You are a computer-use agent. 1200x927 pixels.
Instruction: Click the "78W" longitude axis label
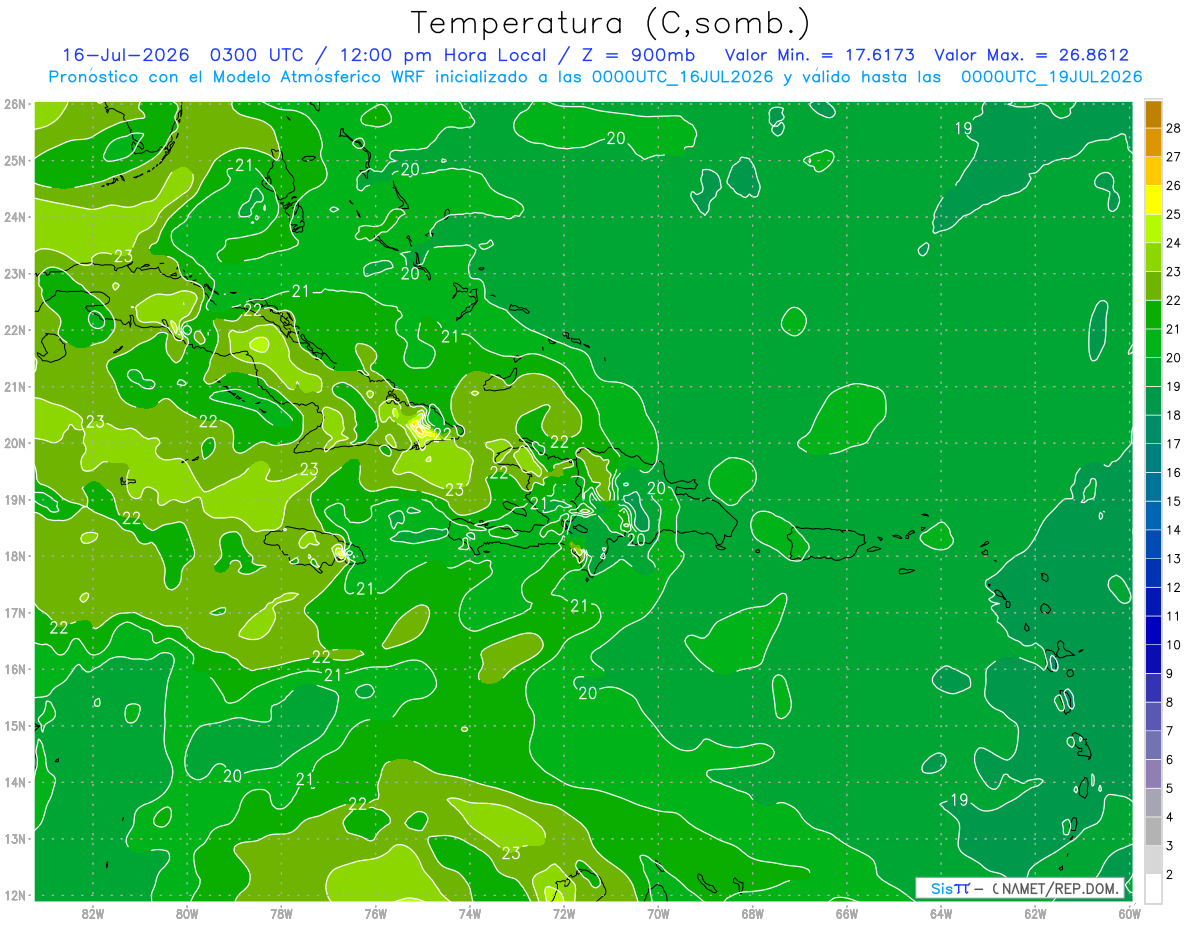(x=281, y=913)
